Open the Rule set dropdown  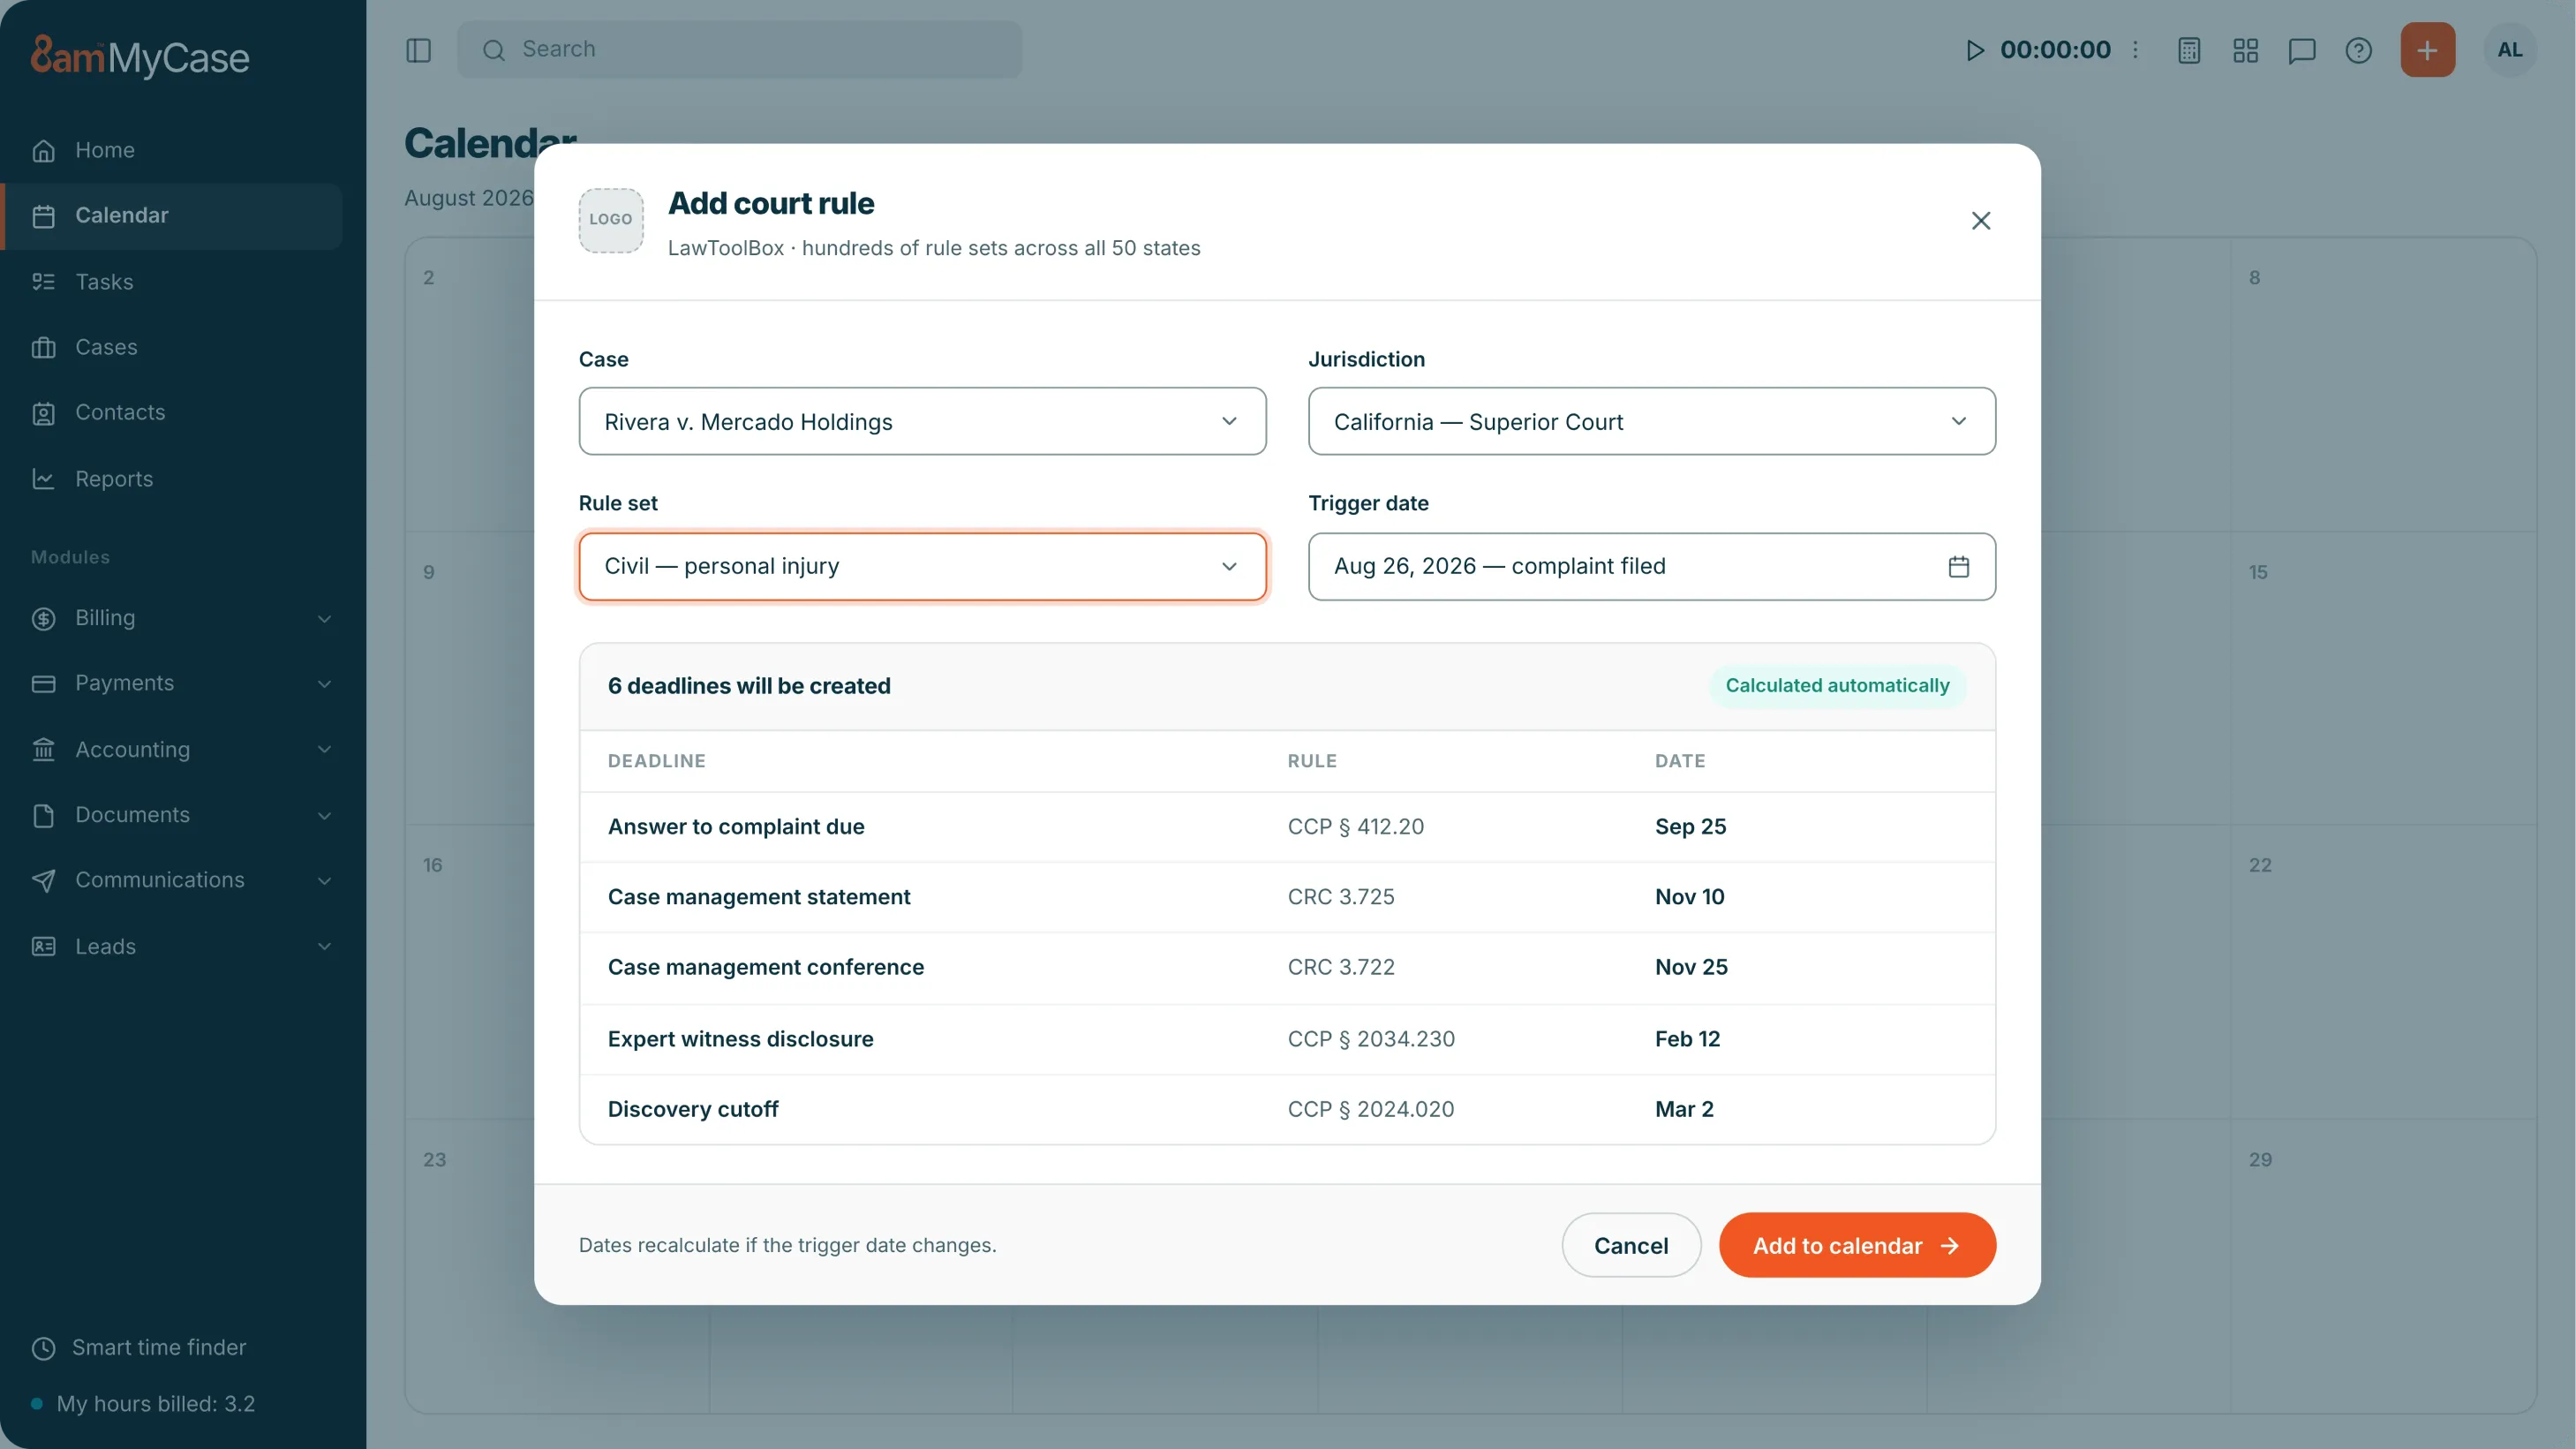(x=923, y=566)
